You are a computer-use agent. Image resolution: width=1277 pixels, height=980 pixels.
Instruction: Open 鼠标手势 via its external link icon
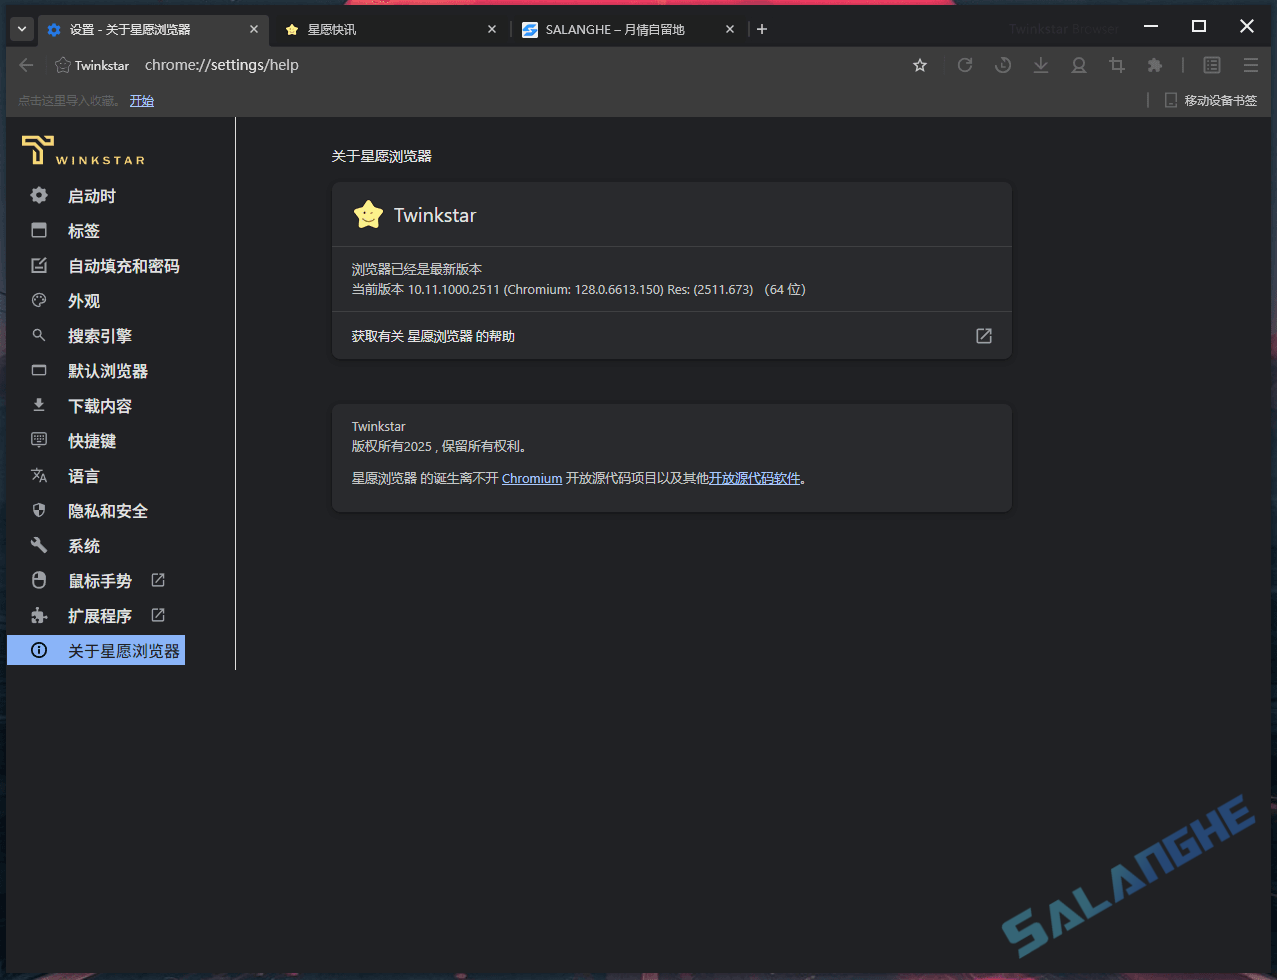point(157,580)
